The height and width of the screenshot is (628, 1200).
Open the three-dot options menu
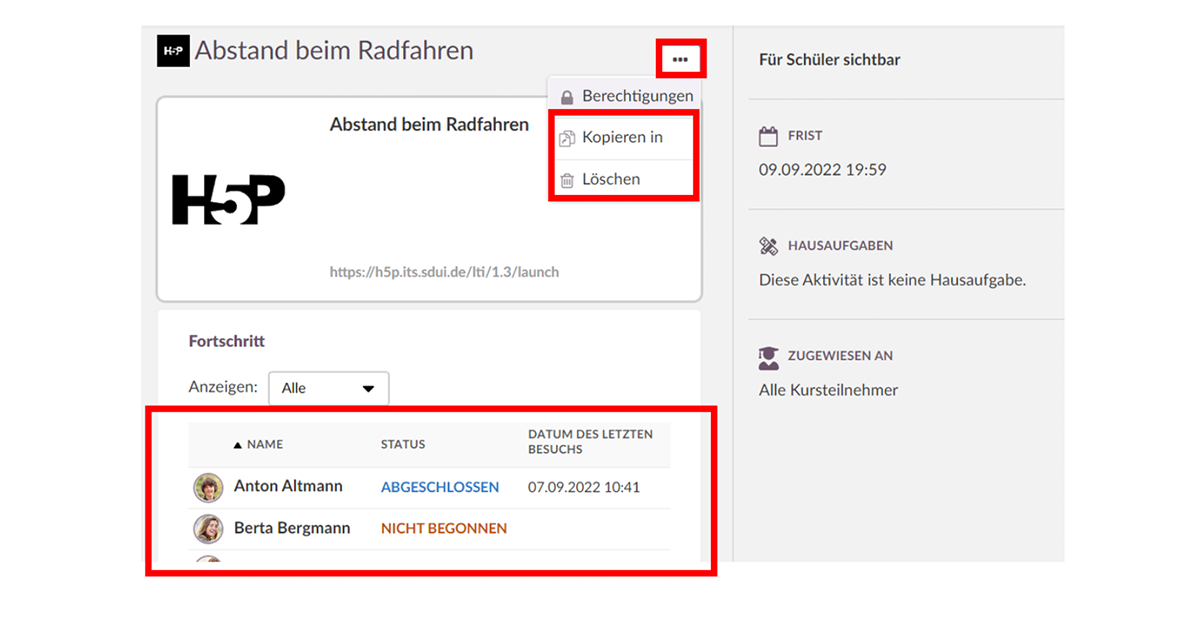[681, 59]
